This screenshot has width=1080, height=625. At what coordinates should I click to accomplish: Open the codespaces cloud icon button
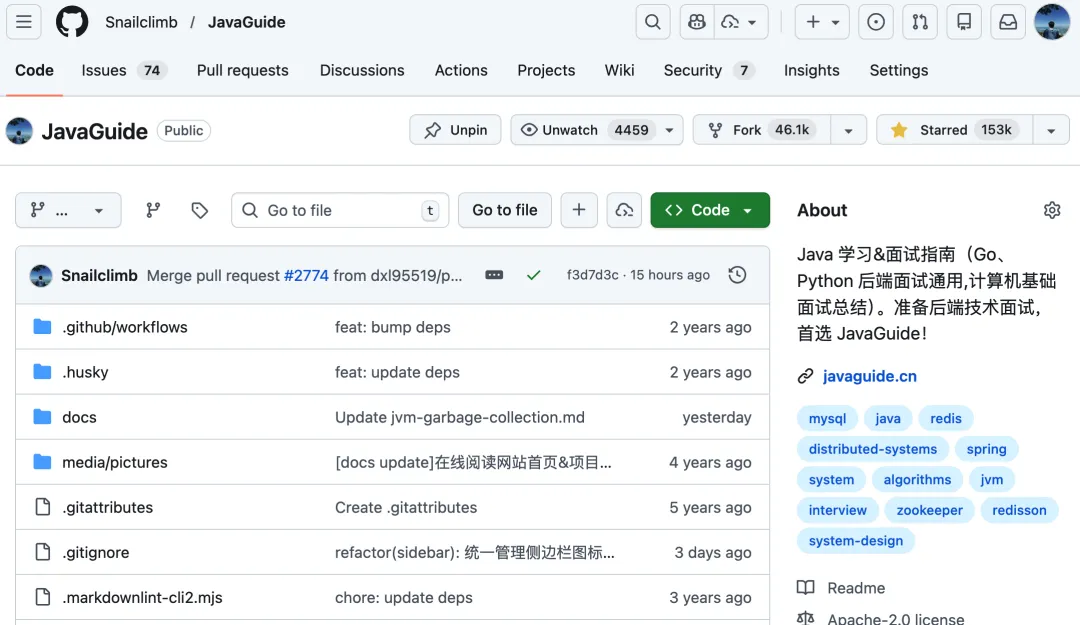click(x=624, y=210)
